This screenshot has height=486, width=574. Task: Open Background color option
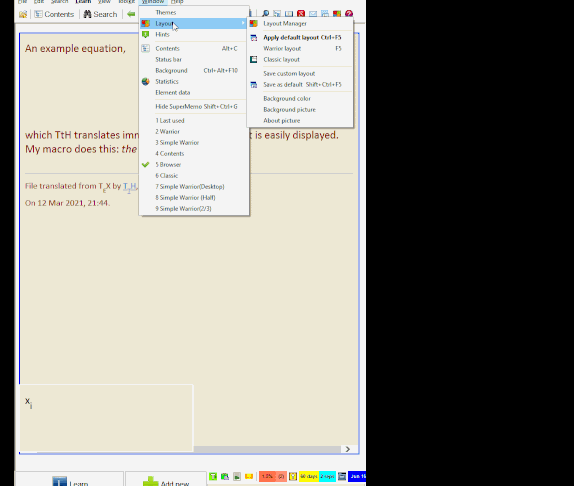pyautogui.click(x=300, y=98)
